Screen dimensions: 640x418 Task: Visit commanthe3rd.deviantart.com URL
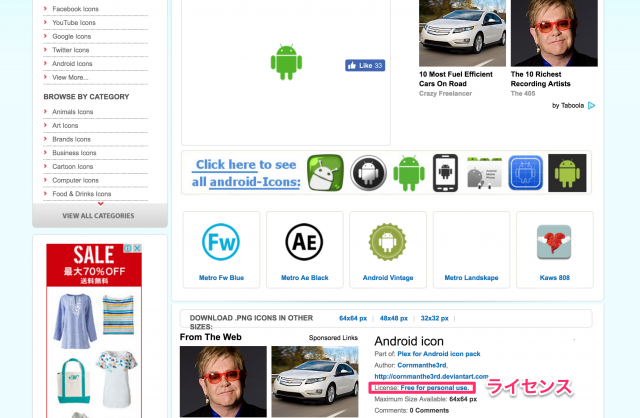431,376
